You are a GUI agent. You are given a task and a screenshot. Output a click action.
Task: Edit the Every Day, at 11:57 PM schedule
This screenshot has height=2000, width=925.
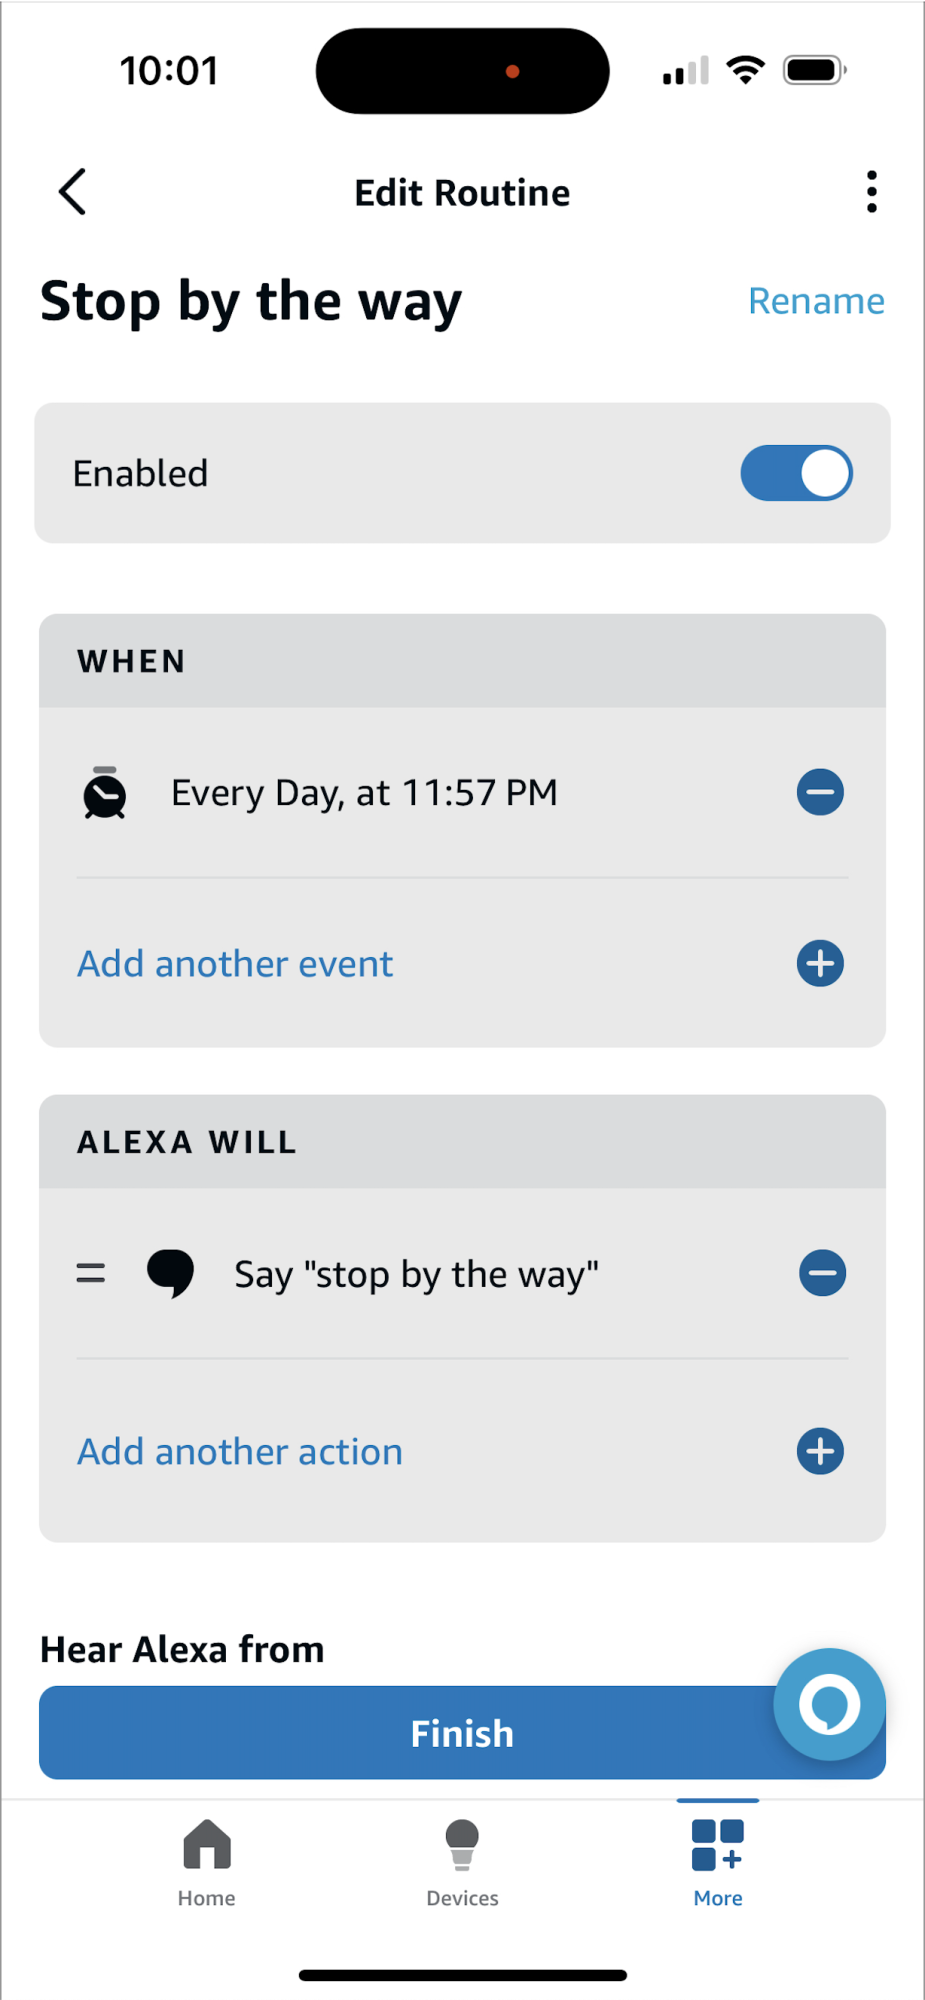364,793
